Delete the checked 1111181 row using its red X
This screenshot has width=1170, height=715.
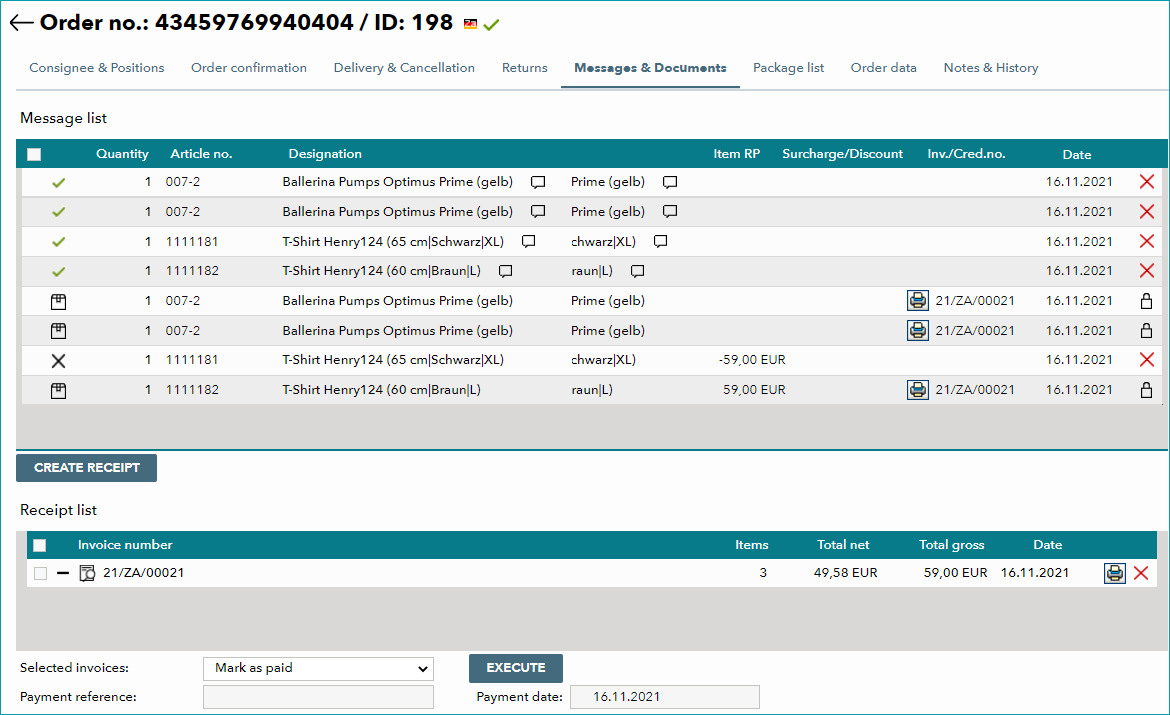(1147, 241)
